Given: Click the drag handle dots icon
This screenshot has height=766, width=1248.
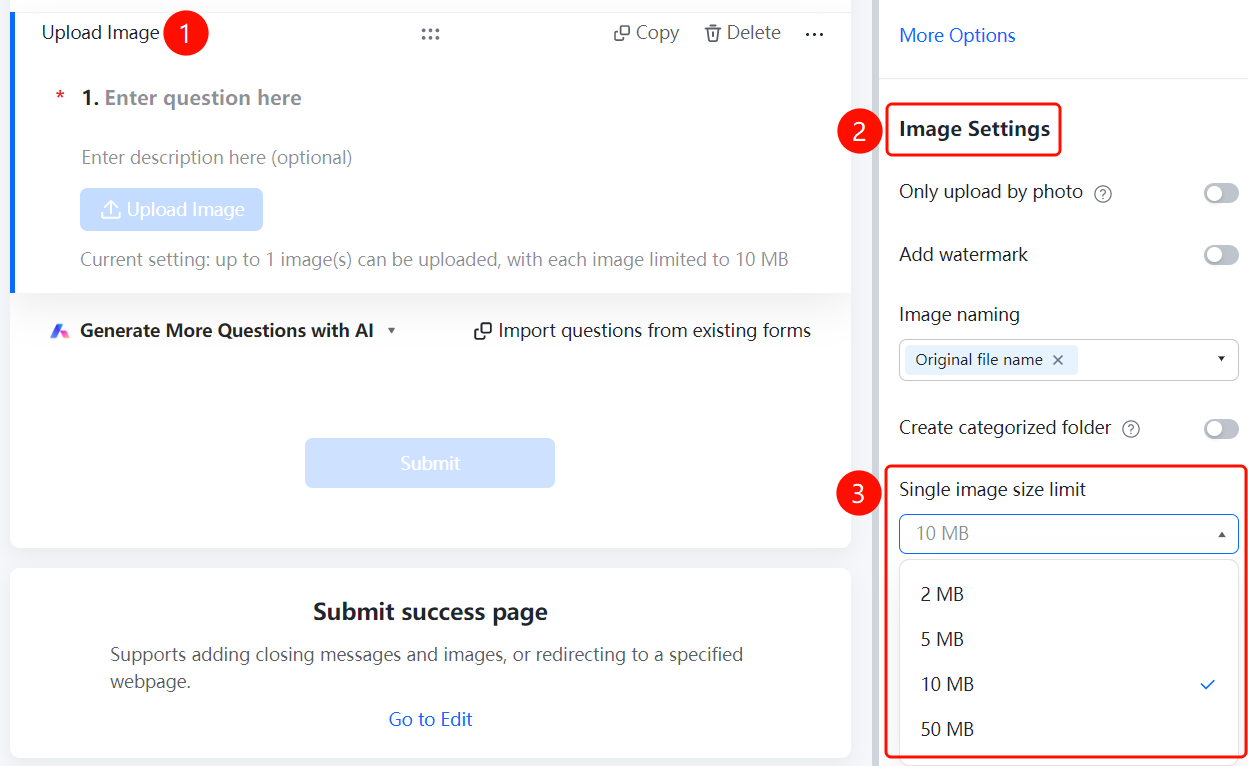Looking at the screenshot, I should tap(430, 34).
